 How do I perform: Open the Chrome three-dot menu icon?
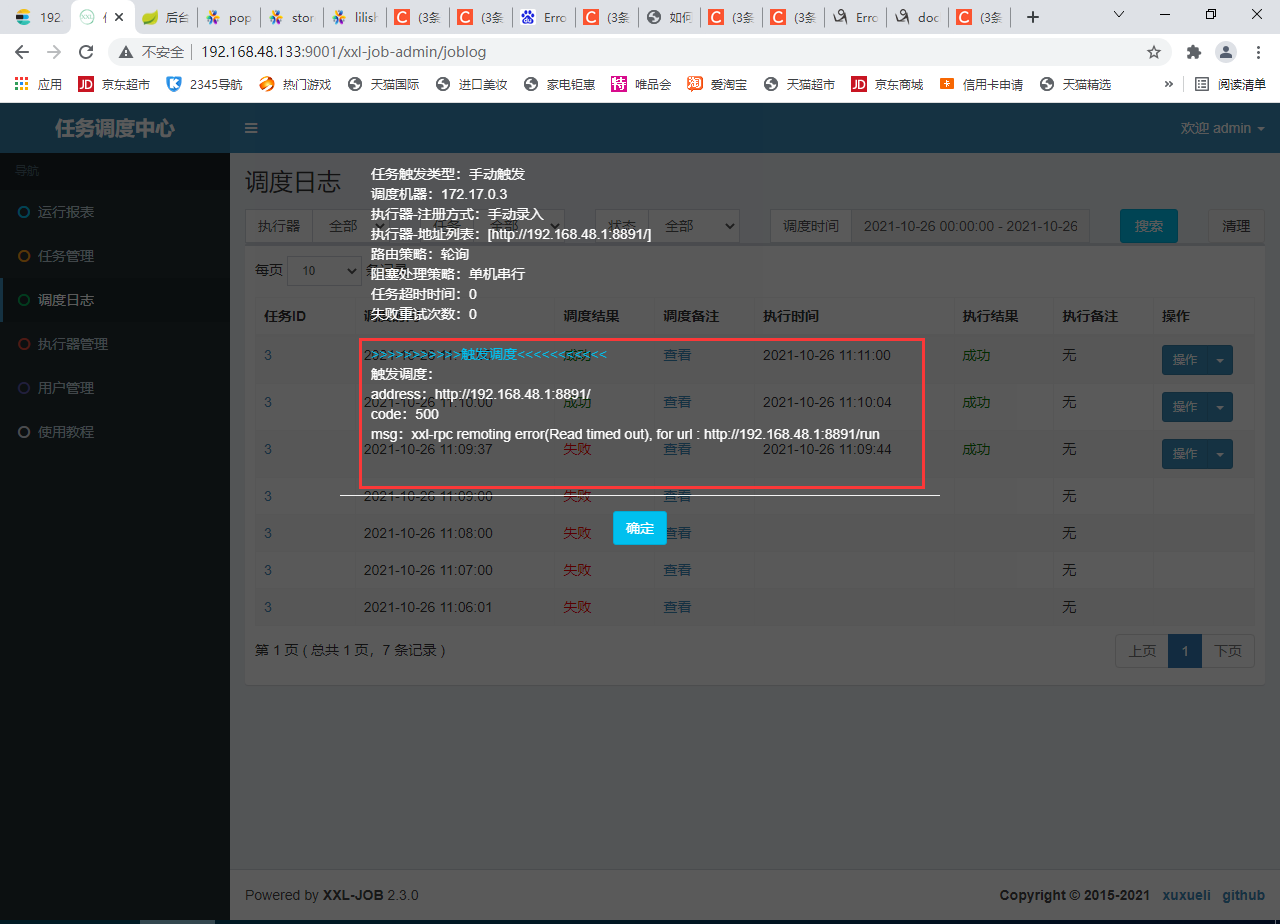click(x=1258, y=52)
